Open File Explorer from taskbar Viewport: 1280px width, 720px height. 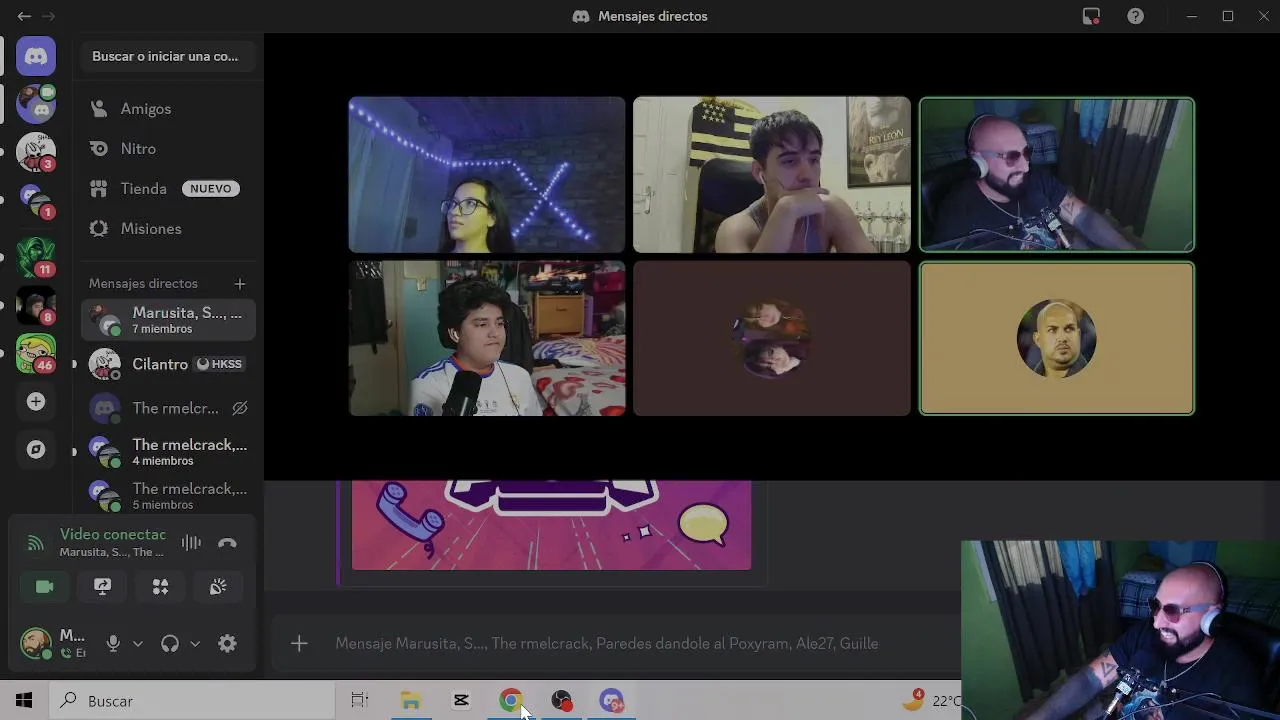411,701
